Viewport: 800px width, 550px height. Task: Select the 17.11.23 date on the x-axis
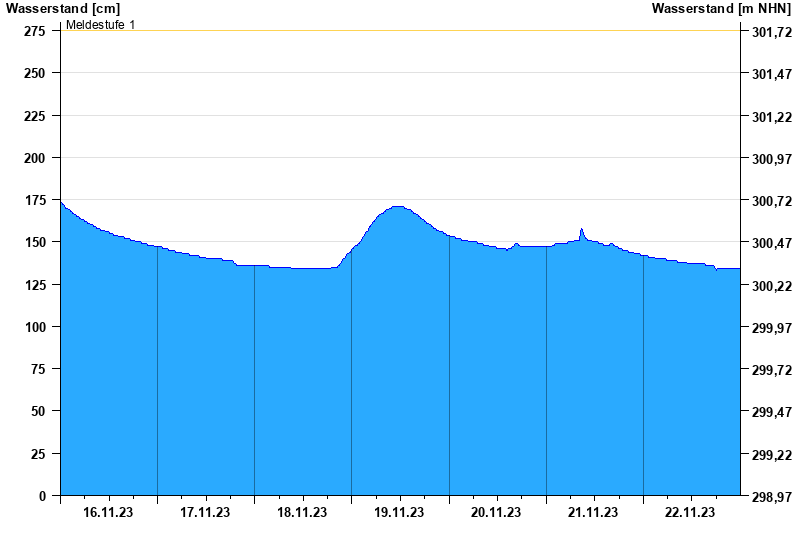[205, 512]
